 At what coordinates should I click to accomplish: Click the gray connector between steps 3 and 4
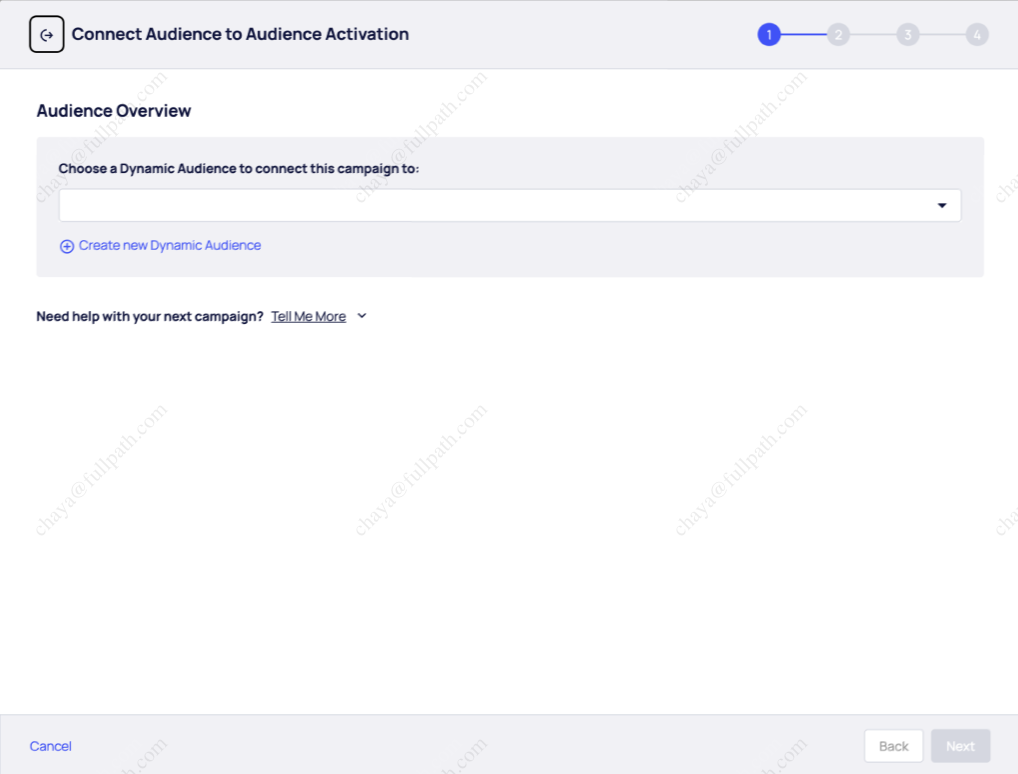pos(942,35)
